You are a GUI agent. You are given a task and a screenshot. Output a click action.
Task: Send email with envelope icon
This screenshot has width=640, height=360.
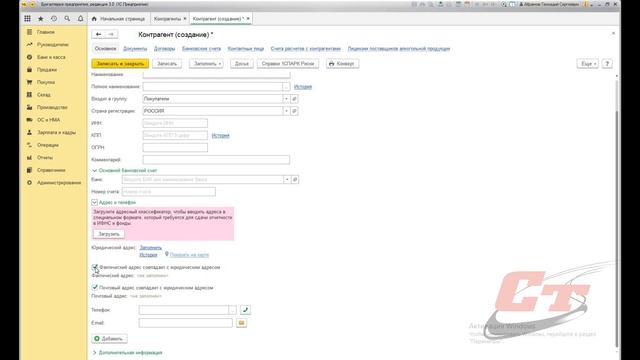click(242, 323)
